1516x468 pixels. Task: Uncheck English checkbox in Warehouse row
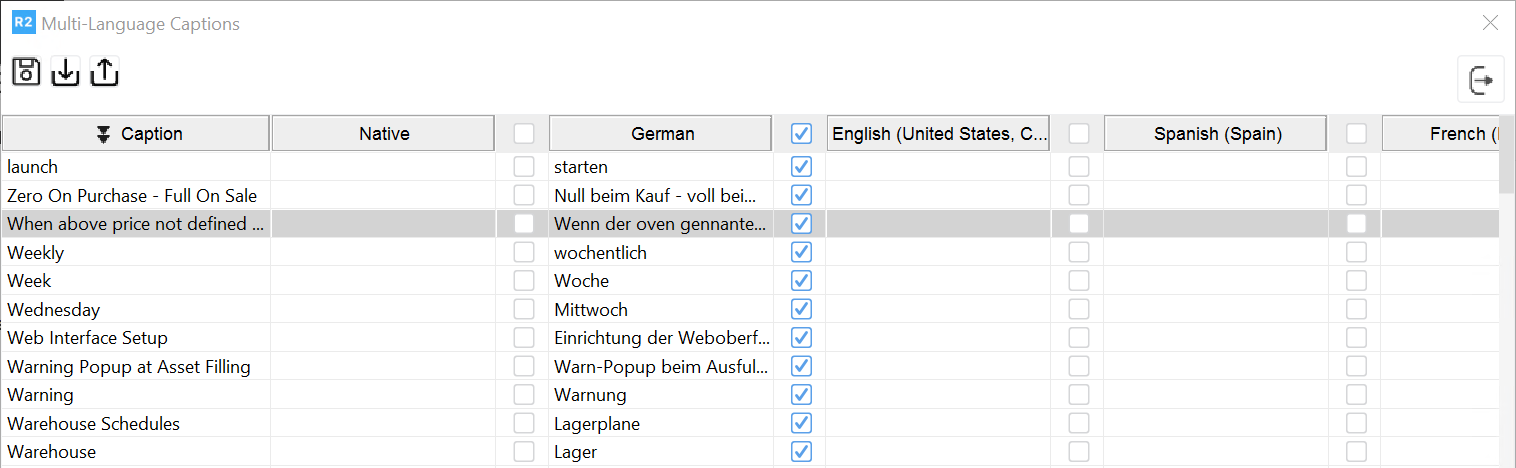click(801, 452)
